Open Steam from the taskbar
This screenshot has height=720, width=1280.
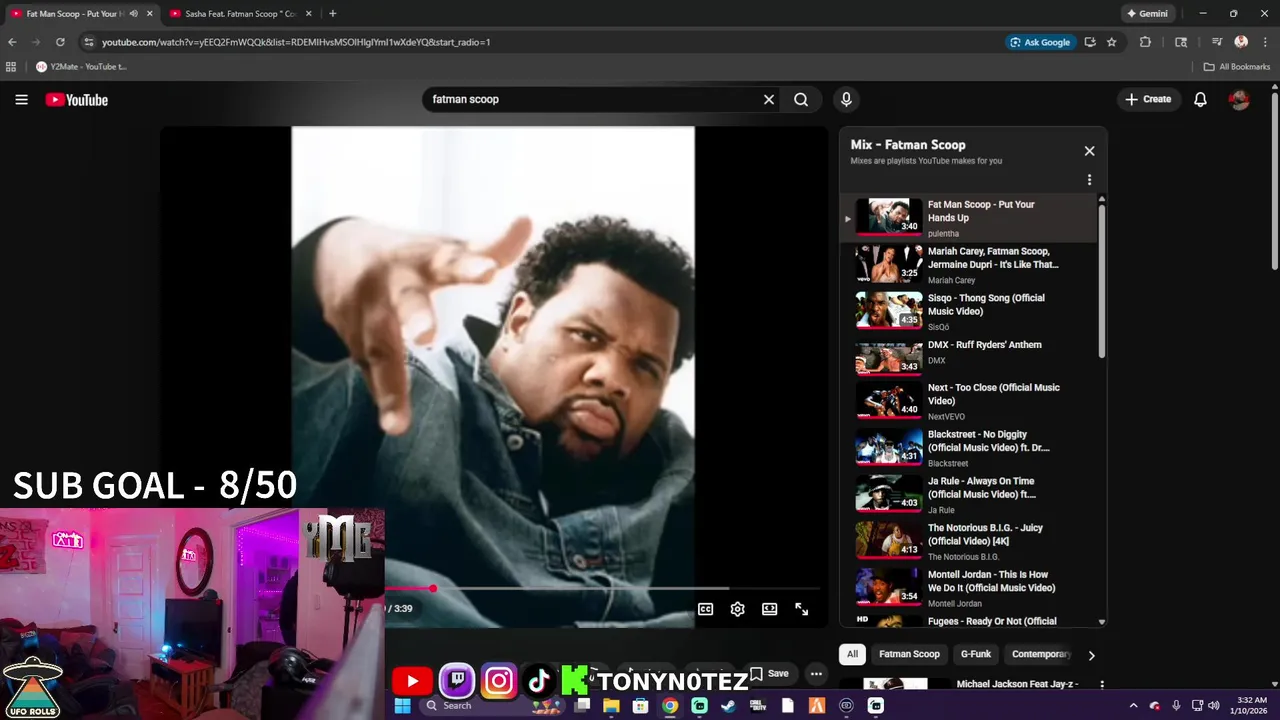pos(729,705)
